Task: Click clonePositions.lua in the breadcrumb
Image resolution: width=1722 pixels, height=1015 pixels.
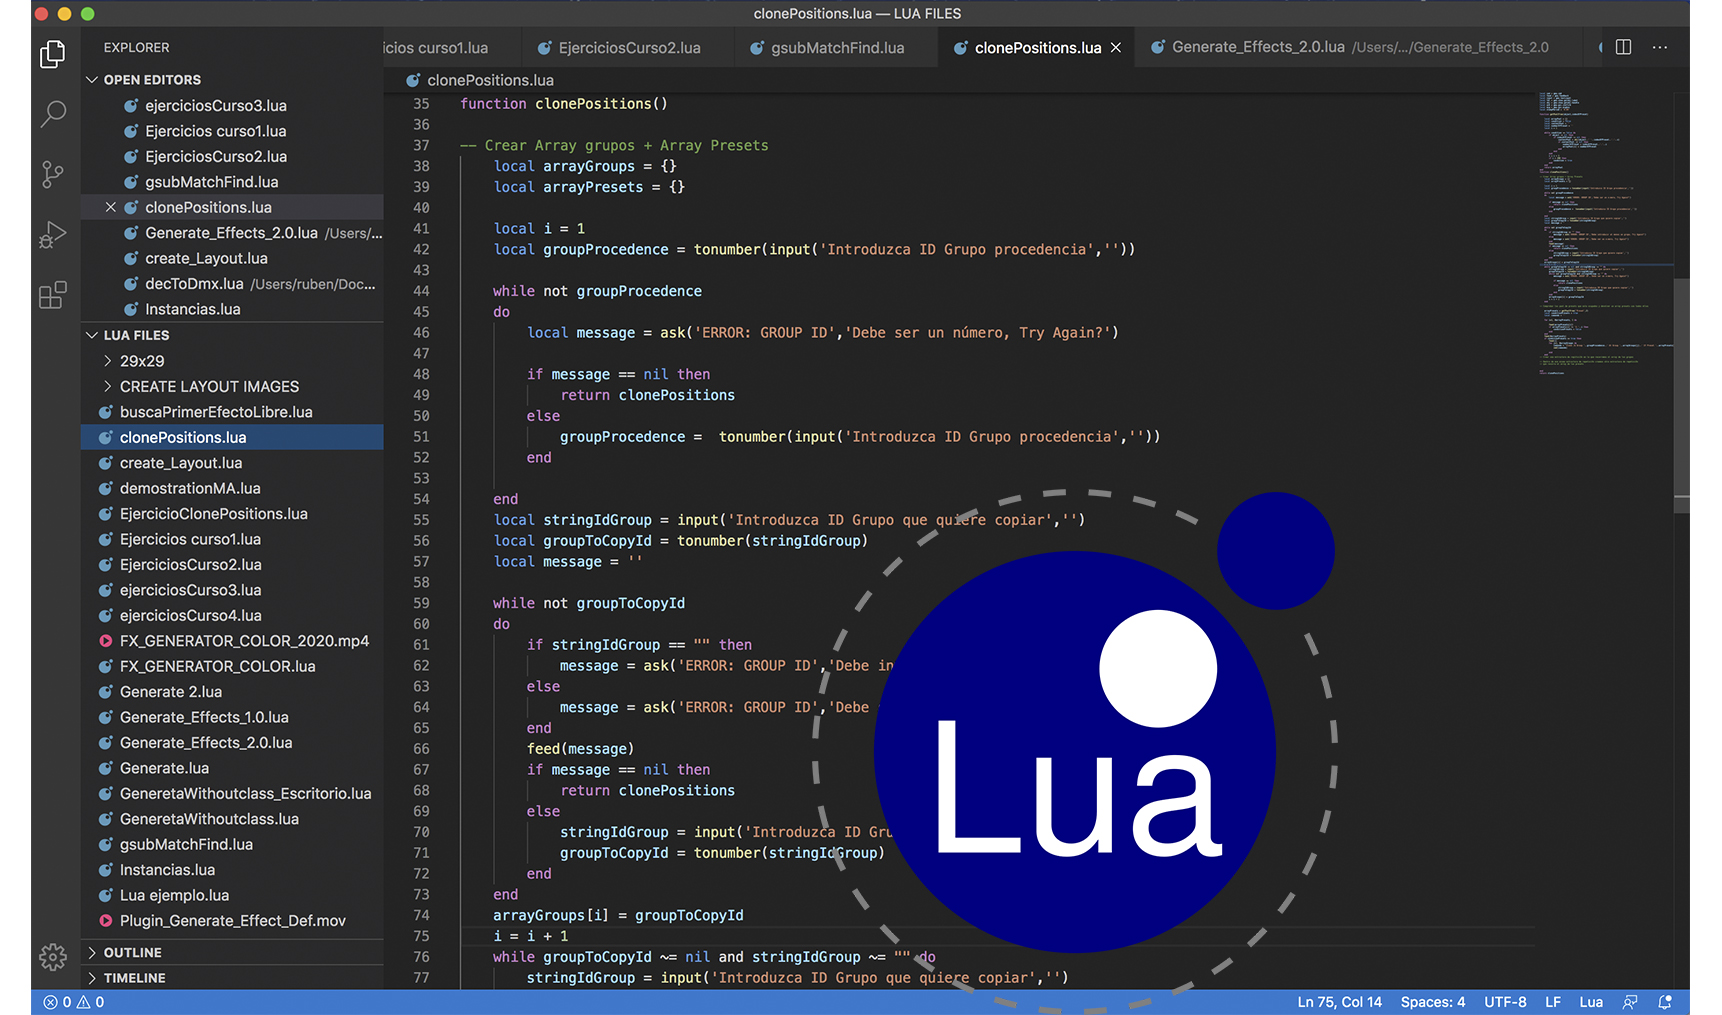Action: [x=480, y=80]
